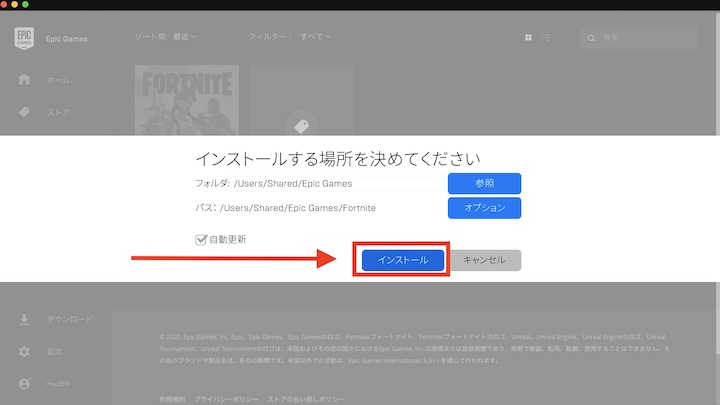Switch to grid view icon

(x=528, y=38)
